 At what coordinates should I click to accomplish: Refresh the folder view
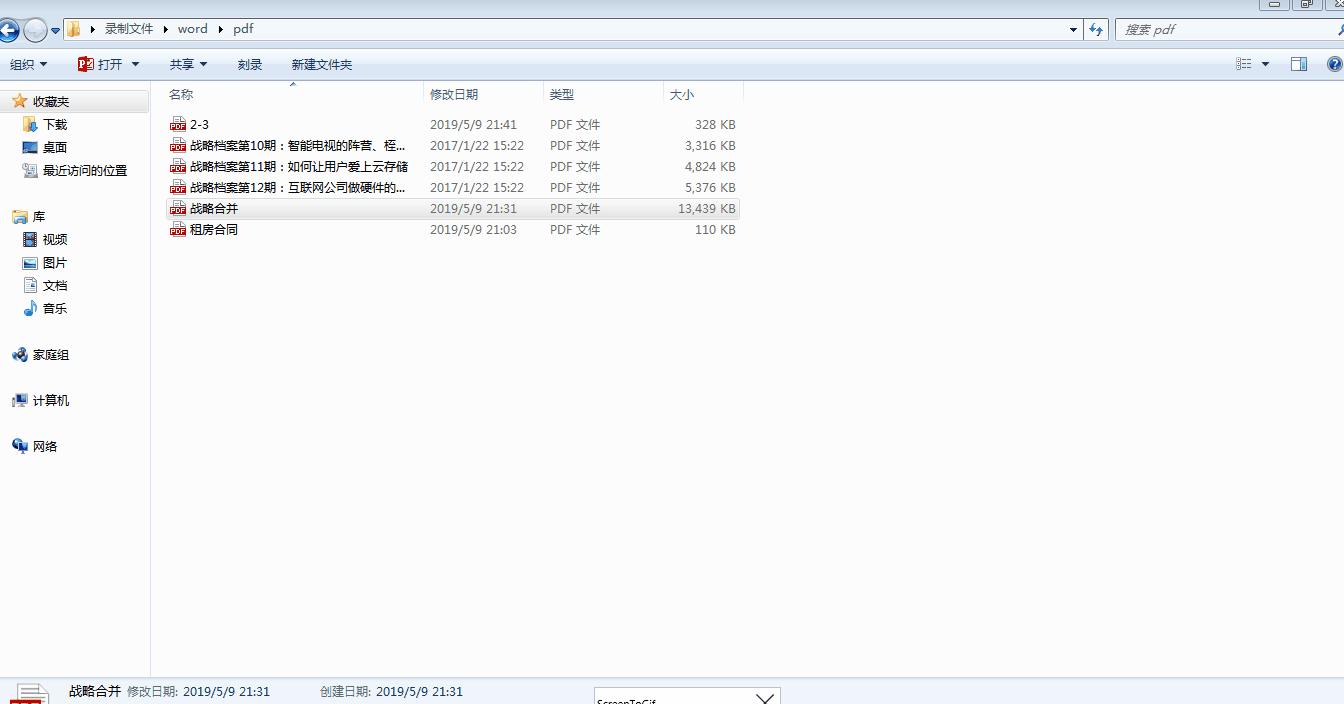[x=1096, y=30]
